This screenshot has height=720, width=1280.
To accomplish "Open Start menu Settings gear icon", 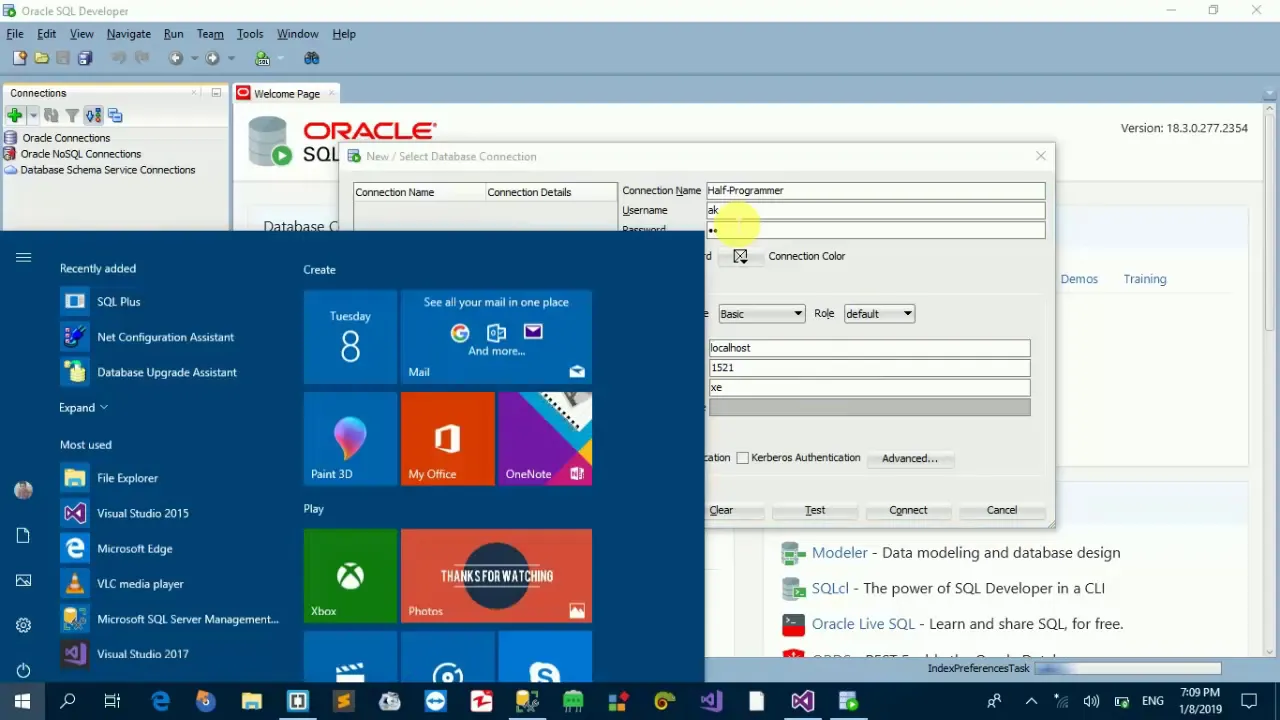I will [x=23, y=625].
